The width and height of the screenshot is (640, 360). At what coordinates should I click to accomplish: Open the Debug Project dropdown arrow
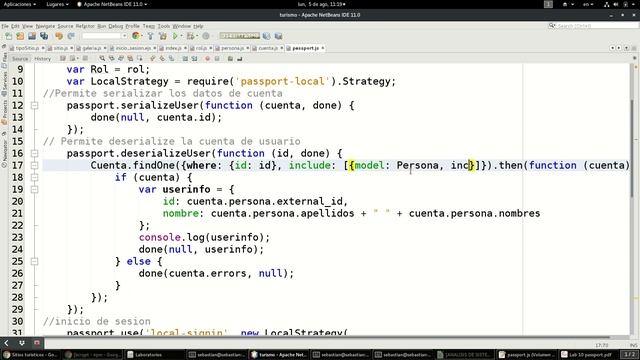(197, 36)
